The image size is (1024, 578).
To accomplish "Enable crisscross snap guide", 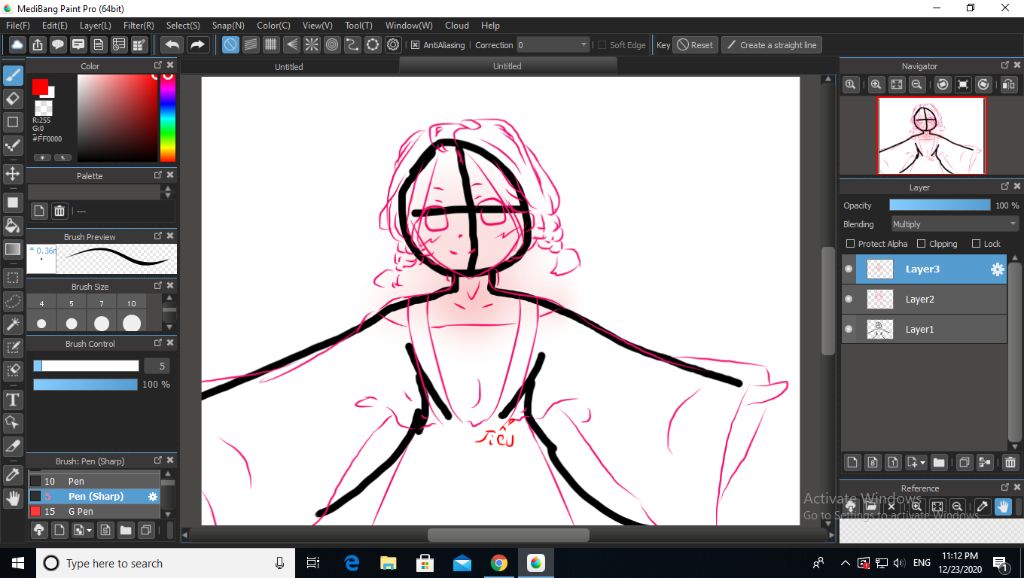I will pyautogui.click(x=271, y=44).
